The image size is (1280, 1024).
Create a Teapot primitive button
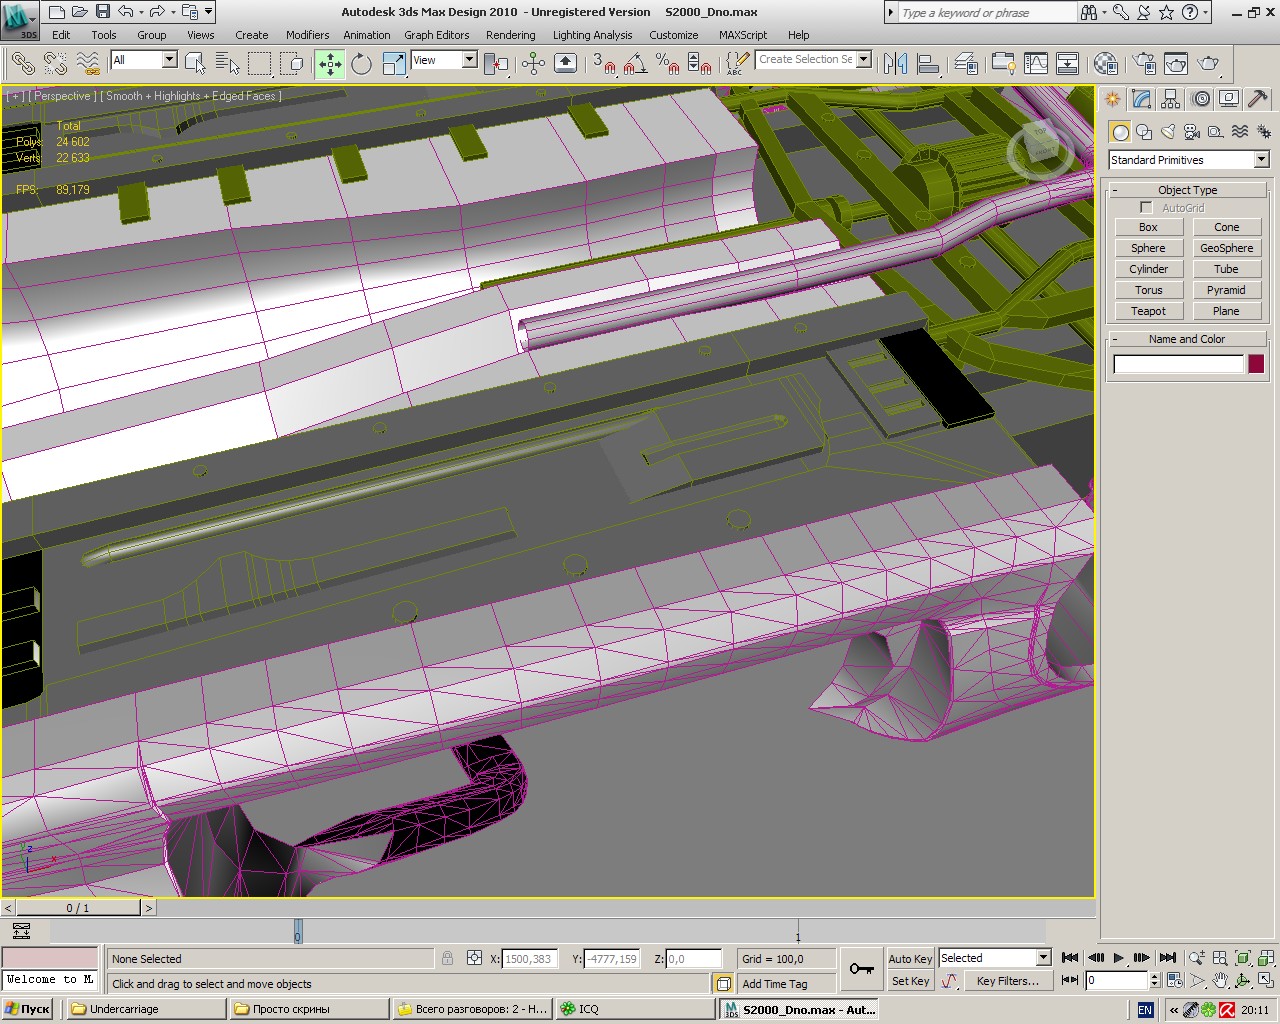click(x=1148, y=311)
